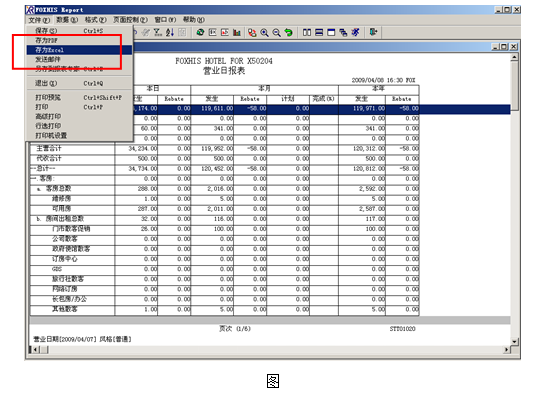Viewport: 556px width, 393px height.
Task: Click the 订房中心 row label
Action: (65, 259)
